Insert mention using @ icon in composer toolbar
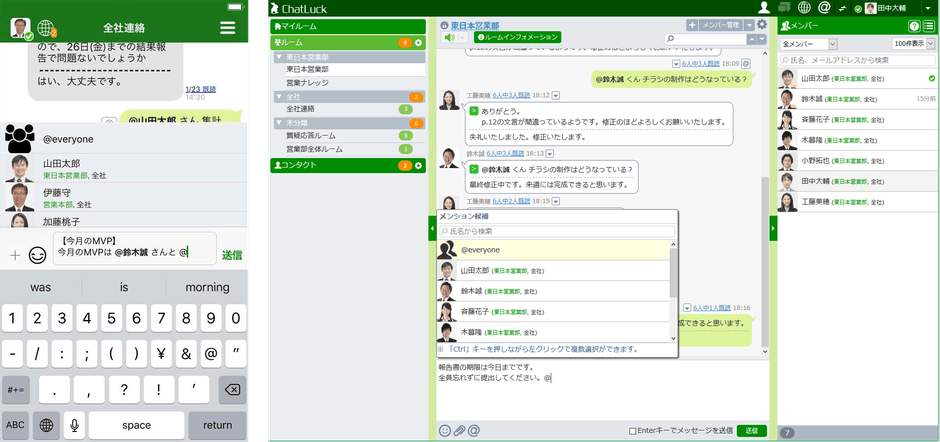Viewport: 940px width, 442px height. point(474,430)
